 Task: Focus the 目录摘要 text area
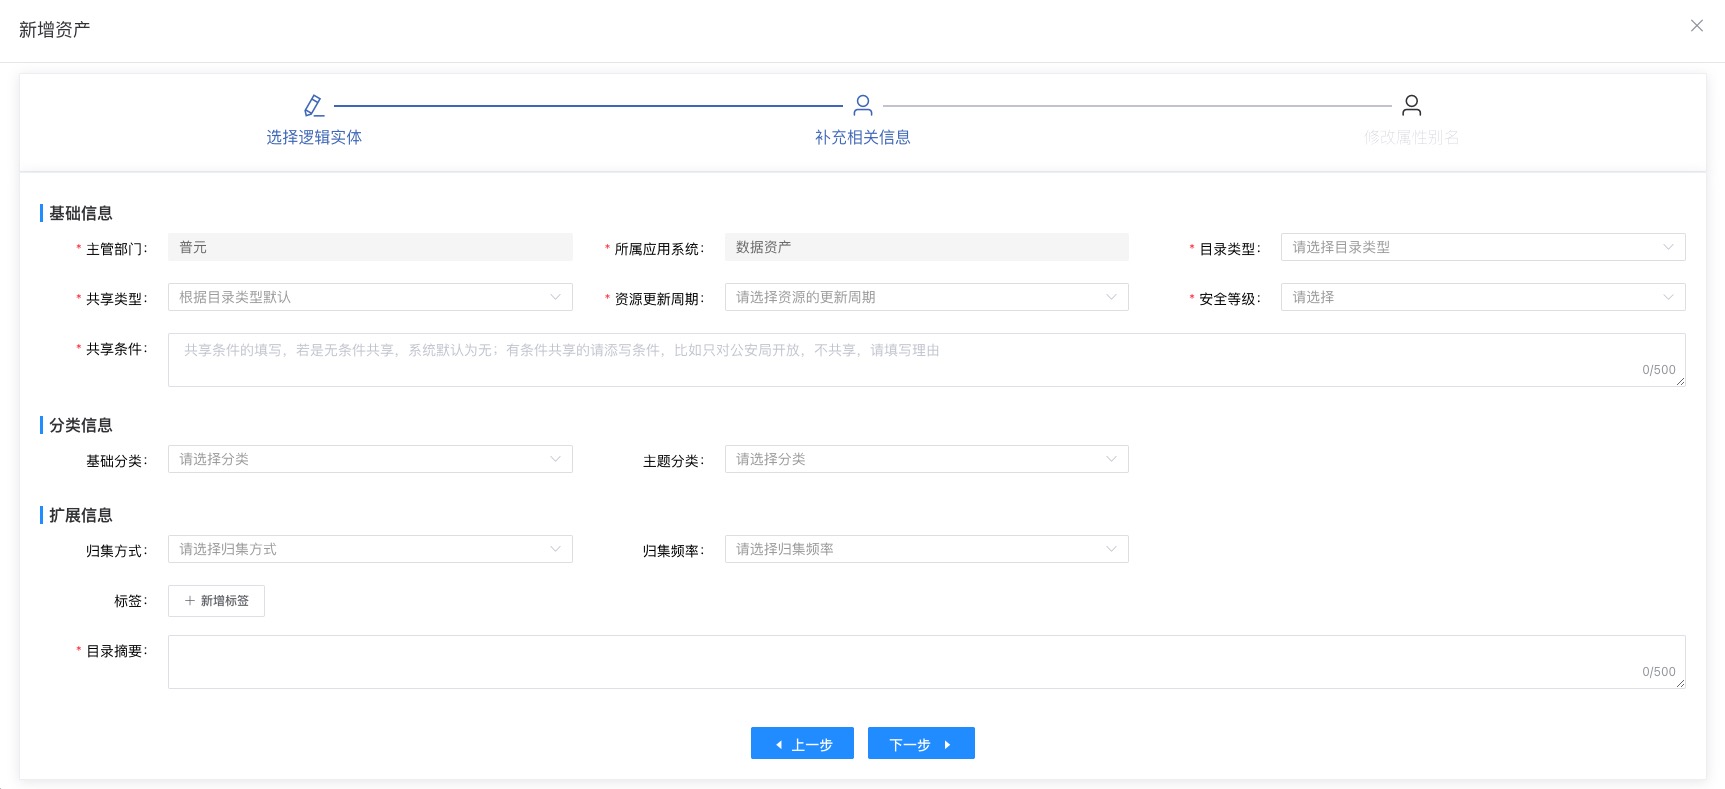(x=927, y=662)
